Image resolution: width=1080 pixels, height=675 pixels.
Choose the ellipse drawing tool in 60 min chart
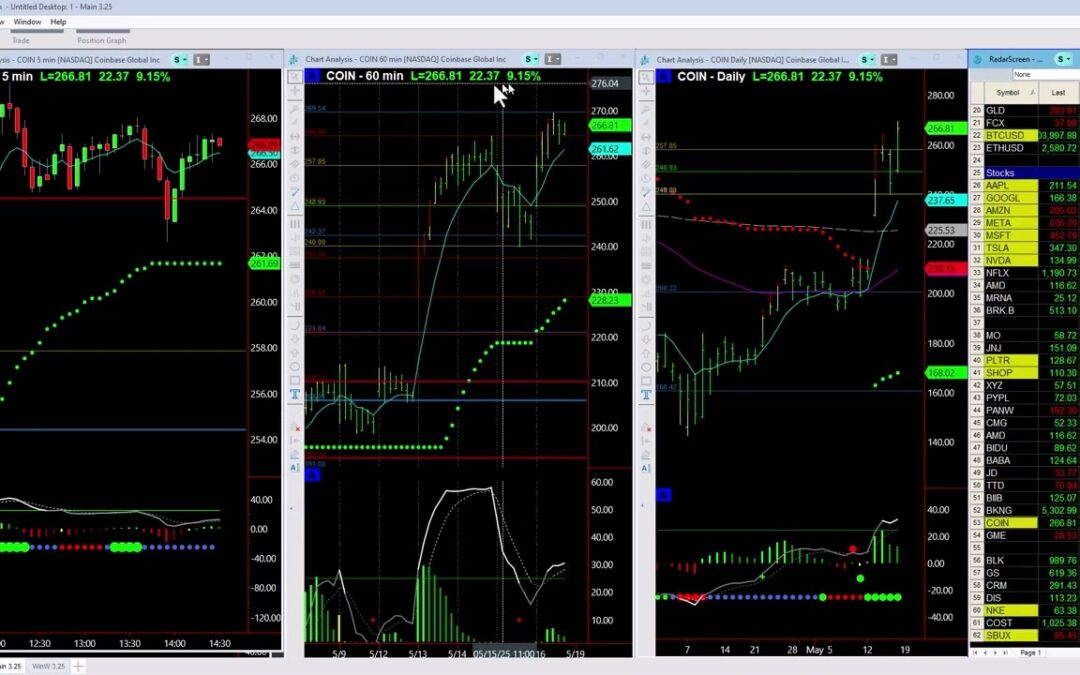(295, 366)
